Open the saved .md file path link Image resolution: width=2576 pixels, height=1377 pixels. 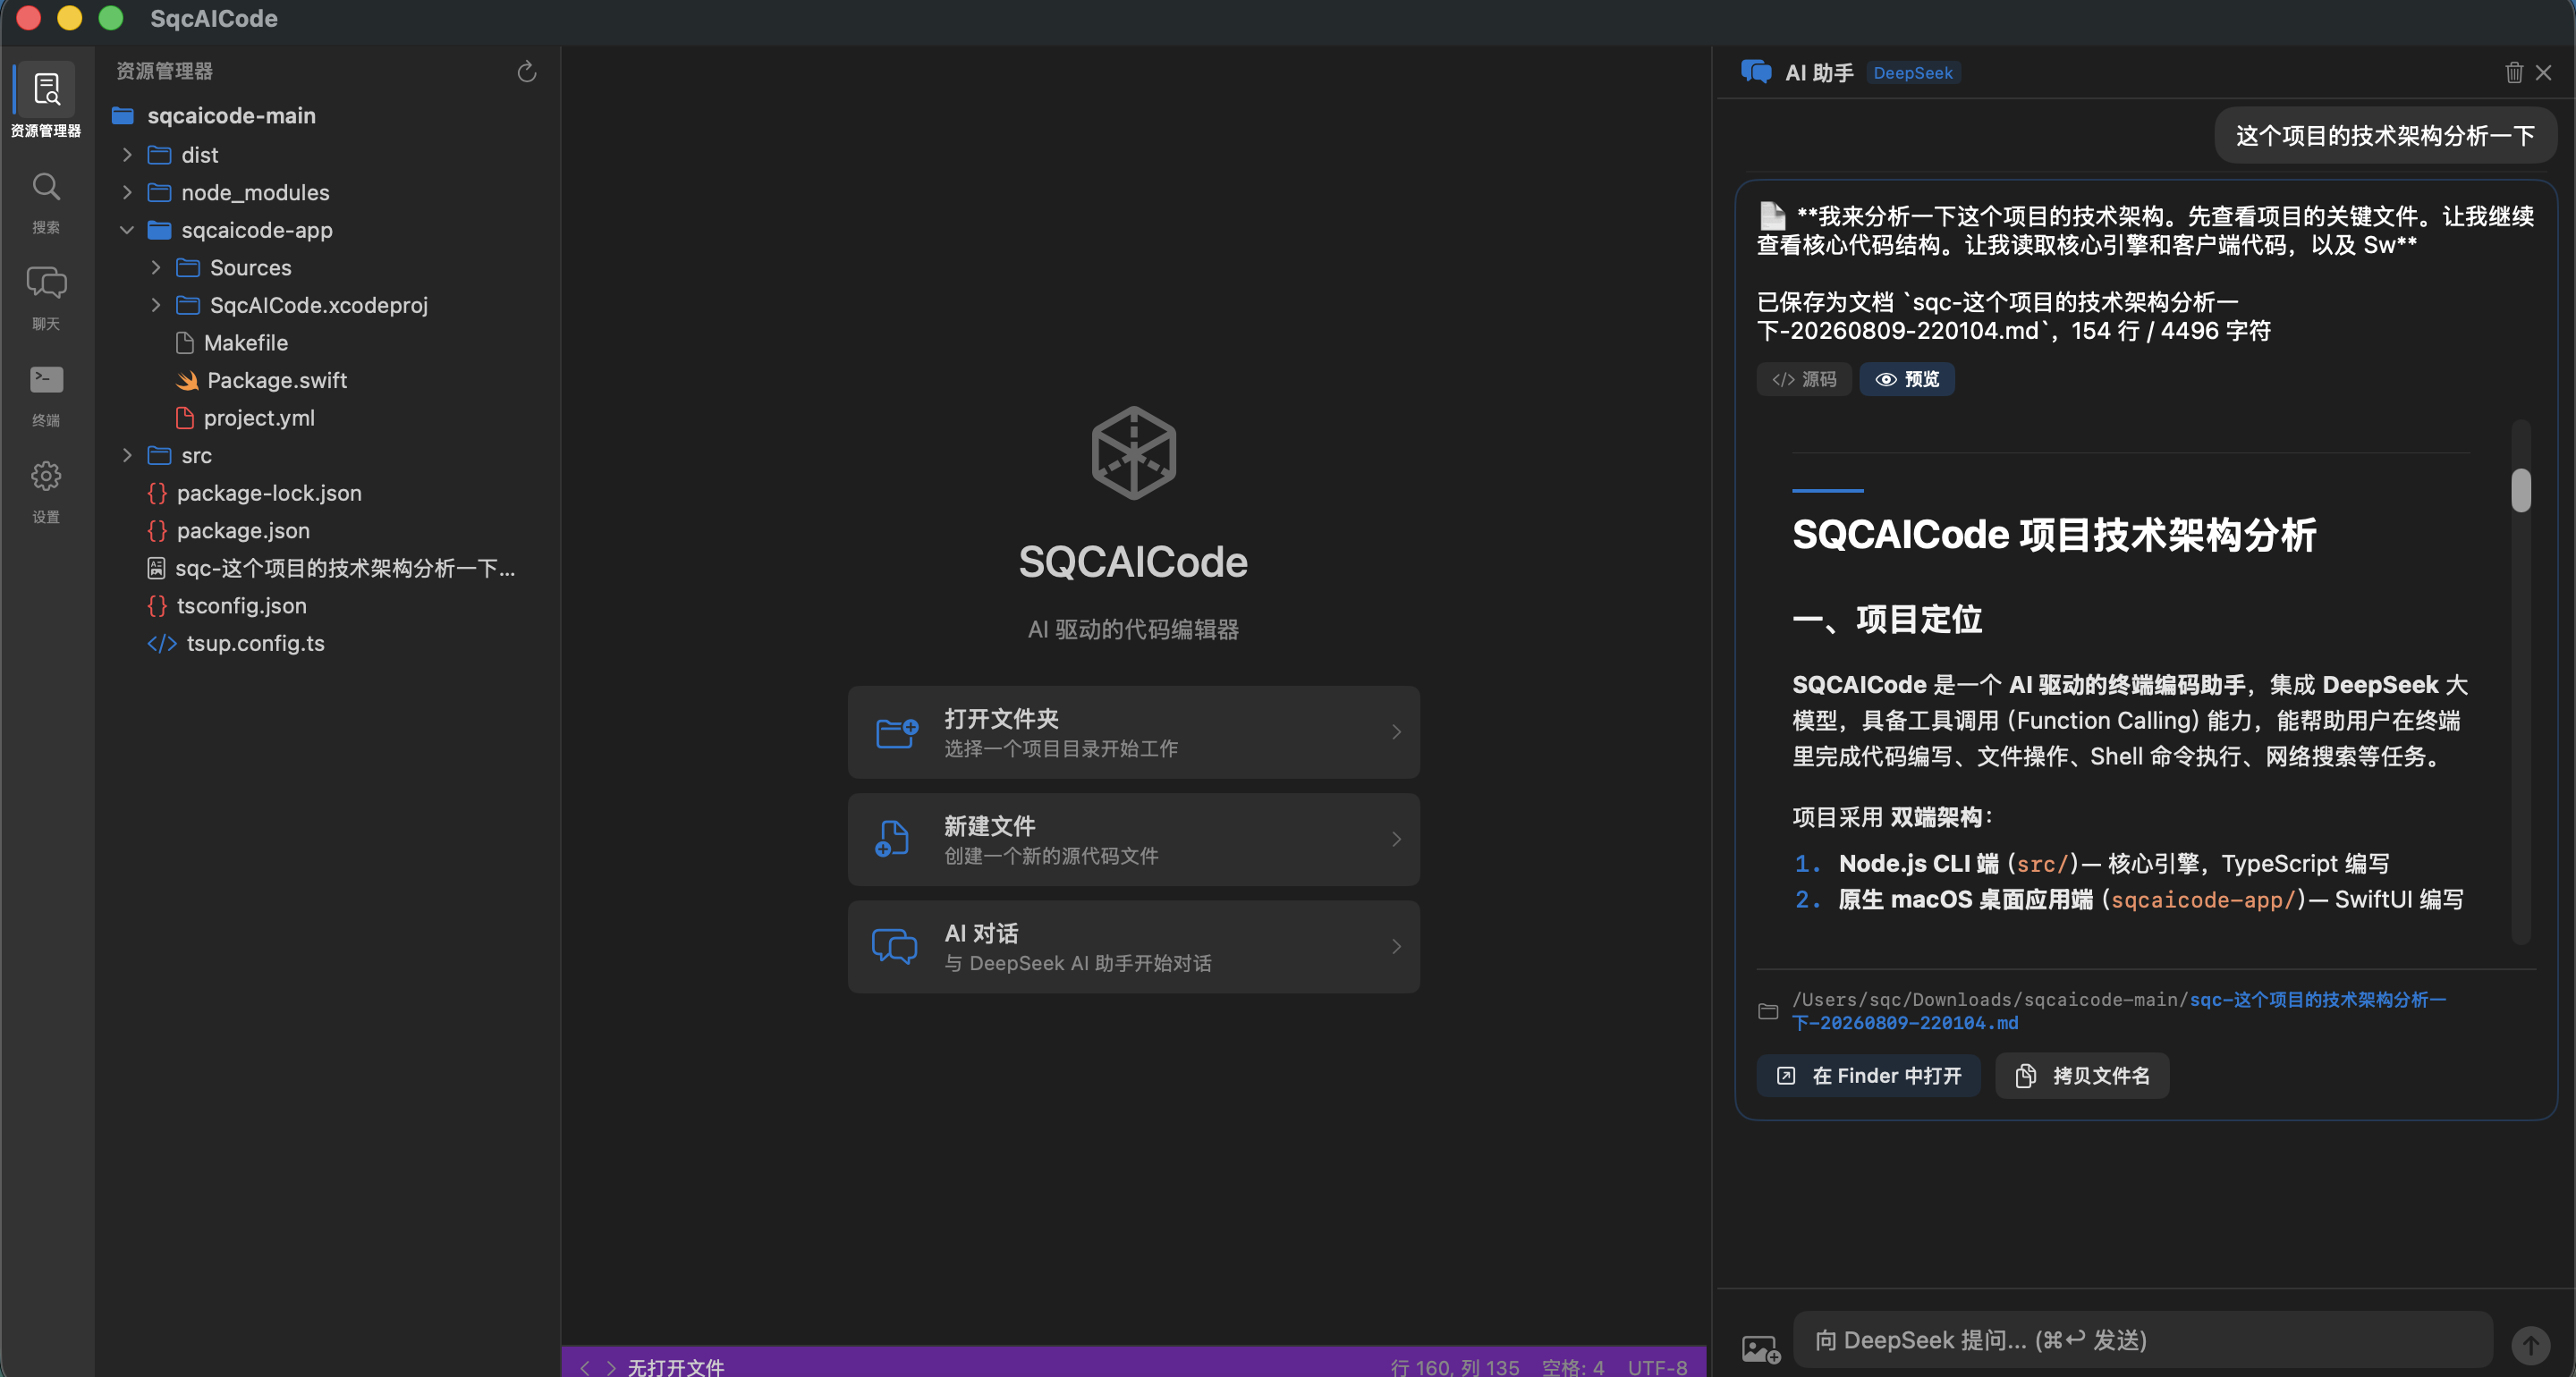[x=2118, y=1011]
